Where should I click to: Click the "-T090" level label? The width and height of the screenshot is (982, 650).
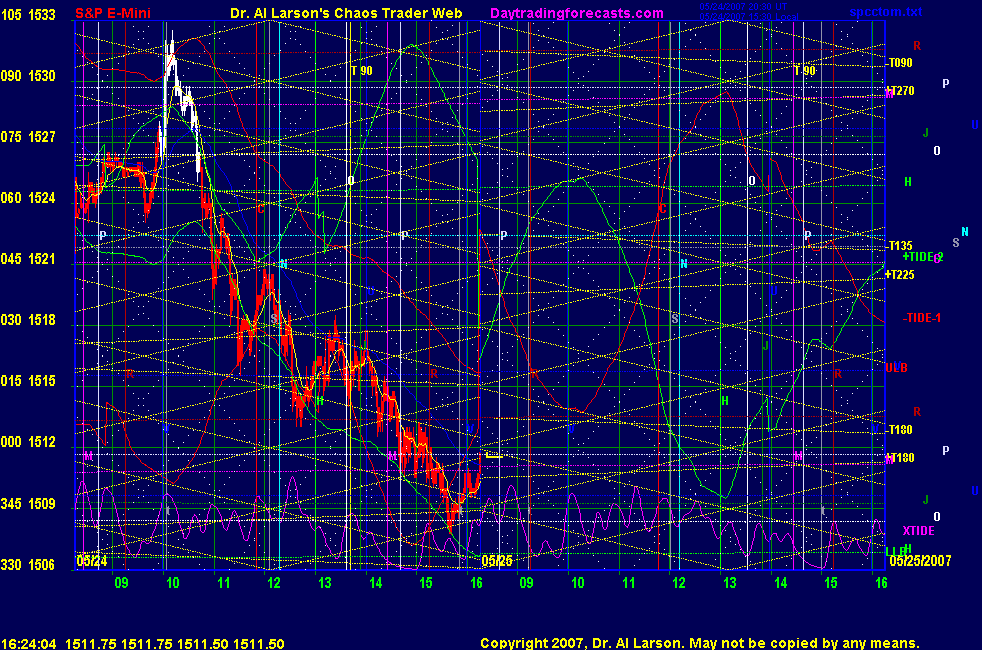click(899, 63)
